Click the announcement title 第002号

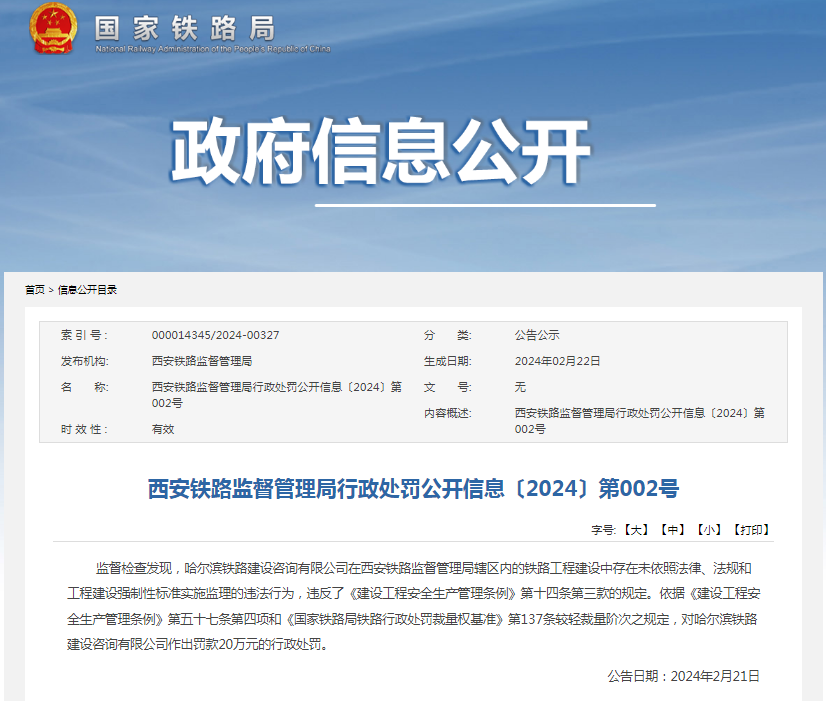coord(413,484)
